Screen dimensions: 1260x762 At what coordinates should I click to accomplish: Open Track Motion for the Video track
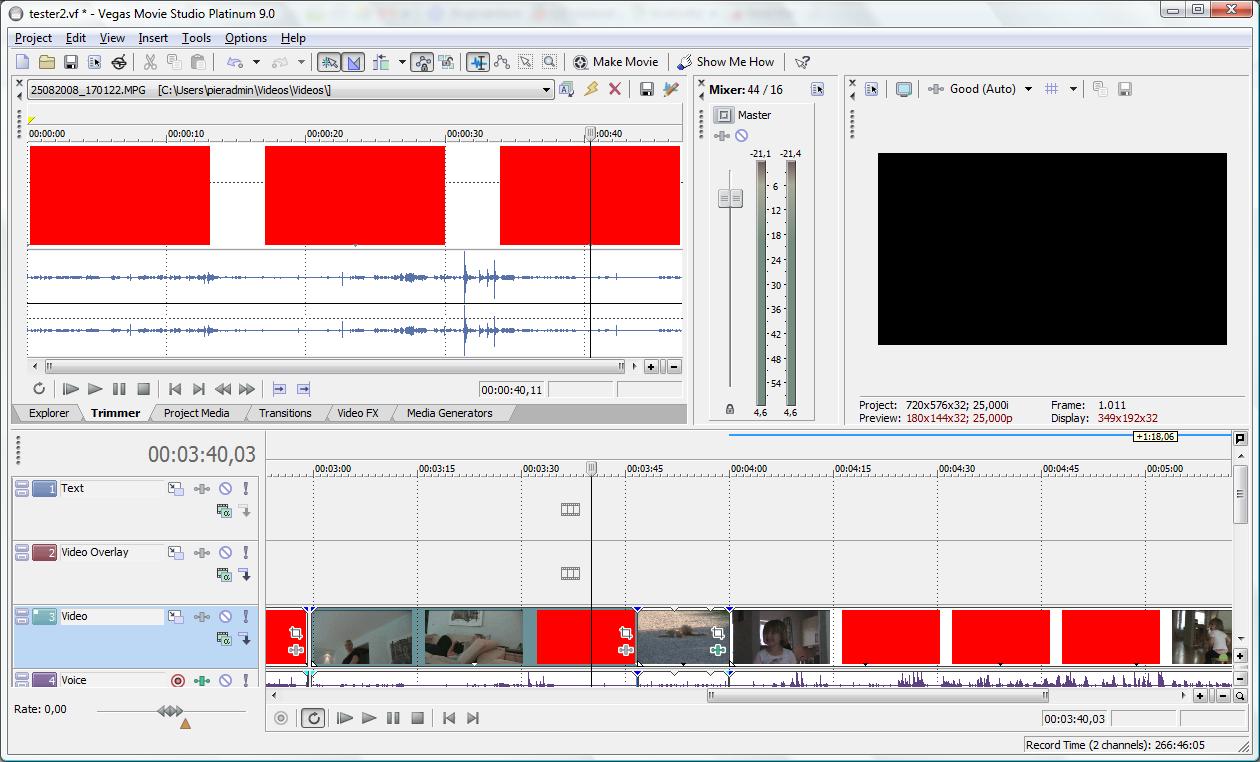tap(176, 617)
